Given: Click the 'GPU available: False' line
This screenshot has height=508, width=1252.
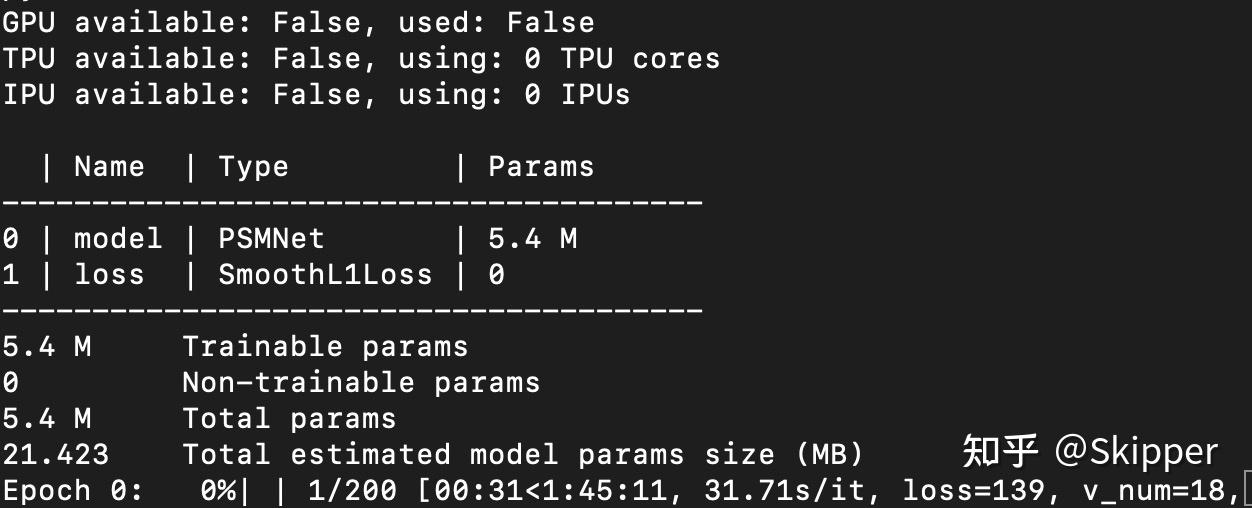Looking at the screenshot, I should tap(298, 21).
